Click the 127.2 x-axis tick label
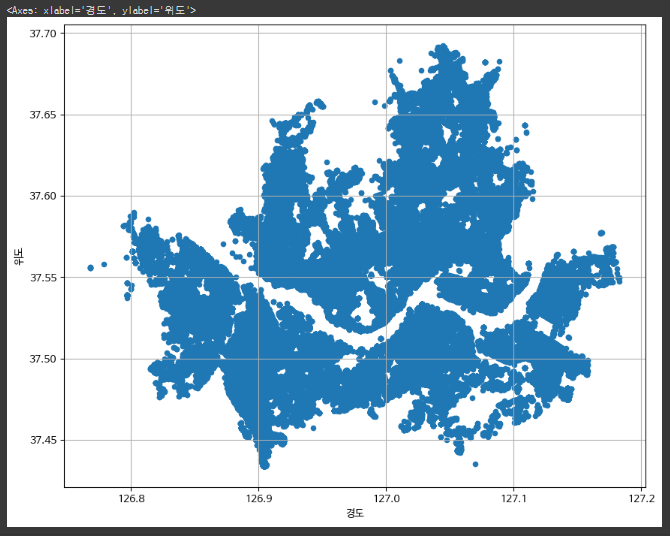 641,498
